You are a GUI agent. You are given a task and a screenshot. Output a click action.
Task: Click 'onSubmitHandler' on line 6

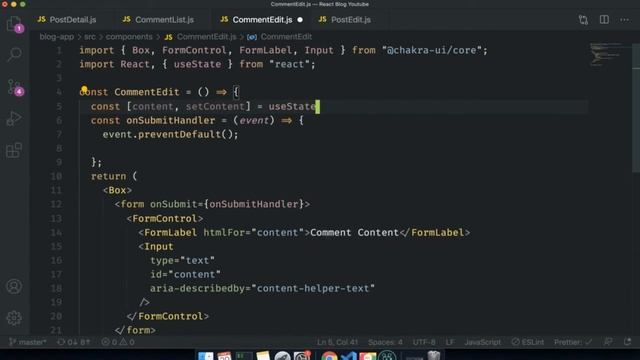pos(171,120)
